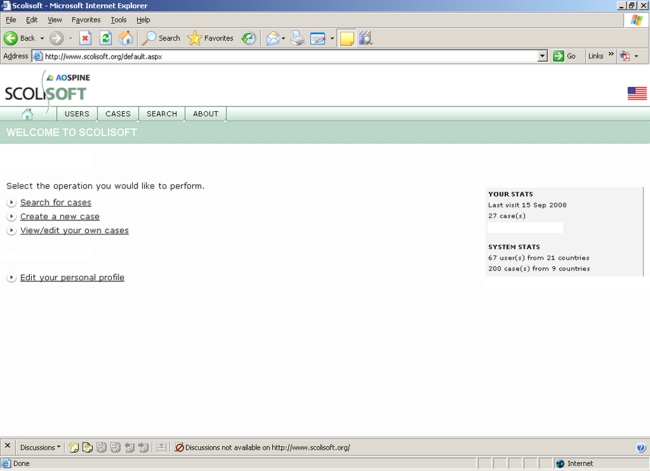Open the File menu
The height and width of the screenshot is (471, 650).
[11, 20]
